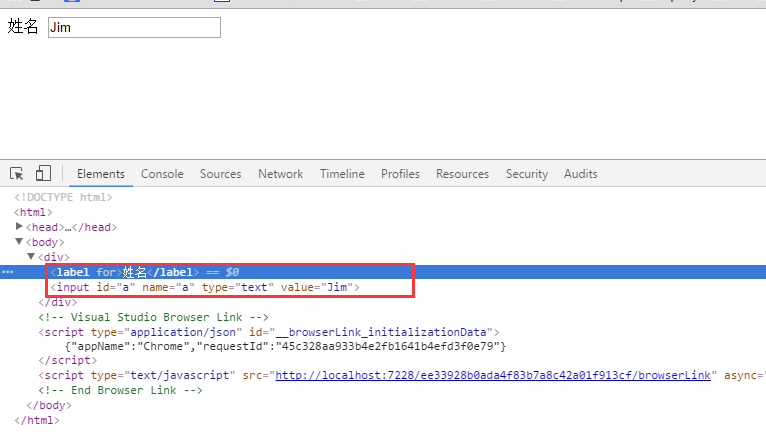Select the closing </html> line
This screenshot has width=766, height=438.
(37, 420)
